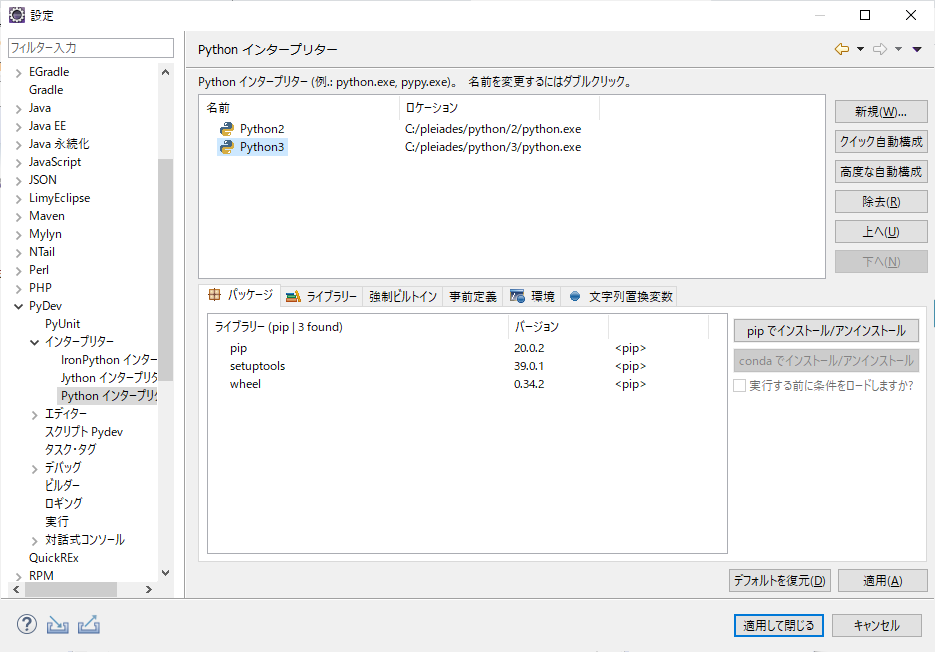This screenshot has width=935, height=652.
Task: Switch to the 事前定義 tab
Action: click(473, 296)
